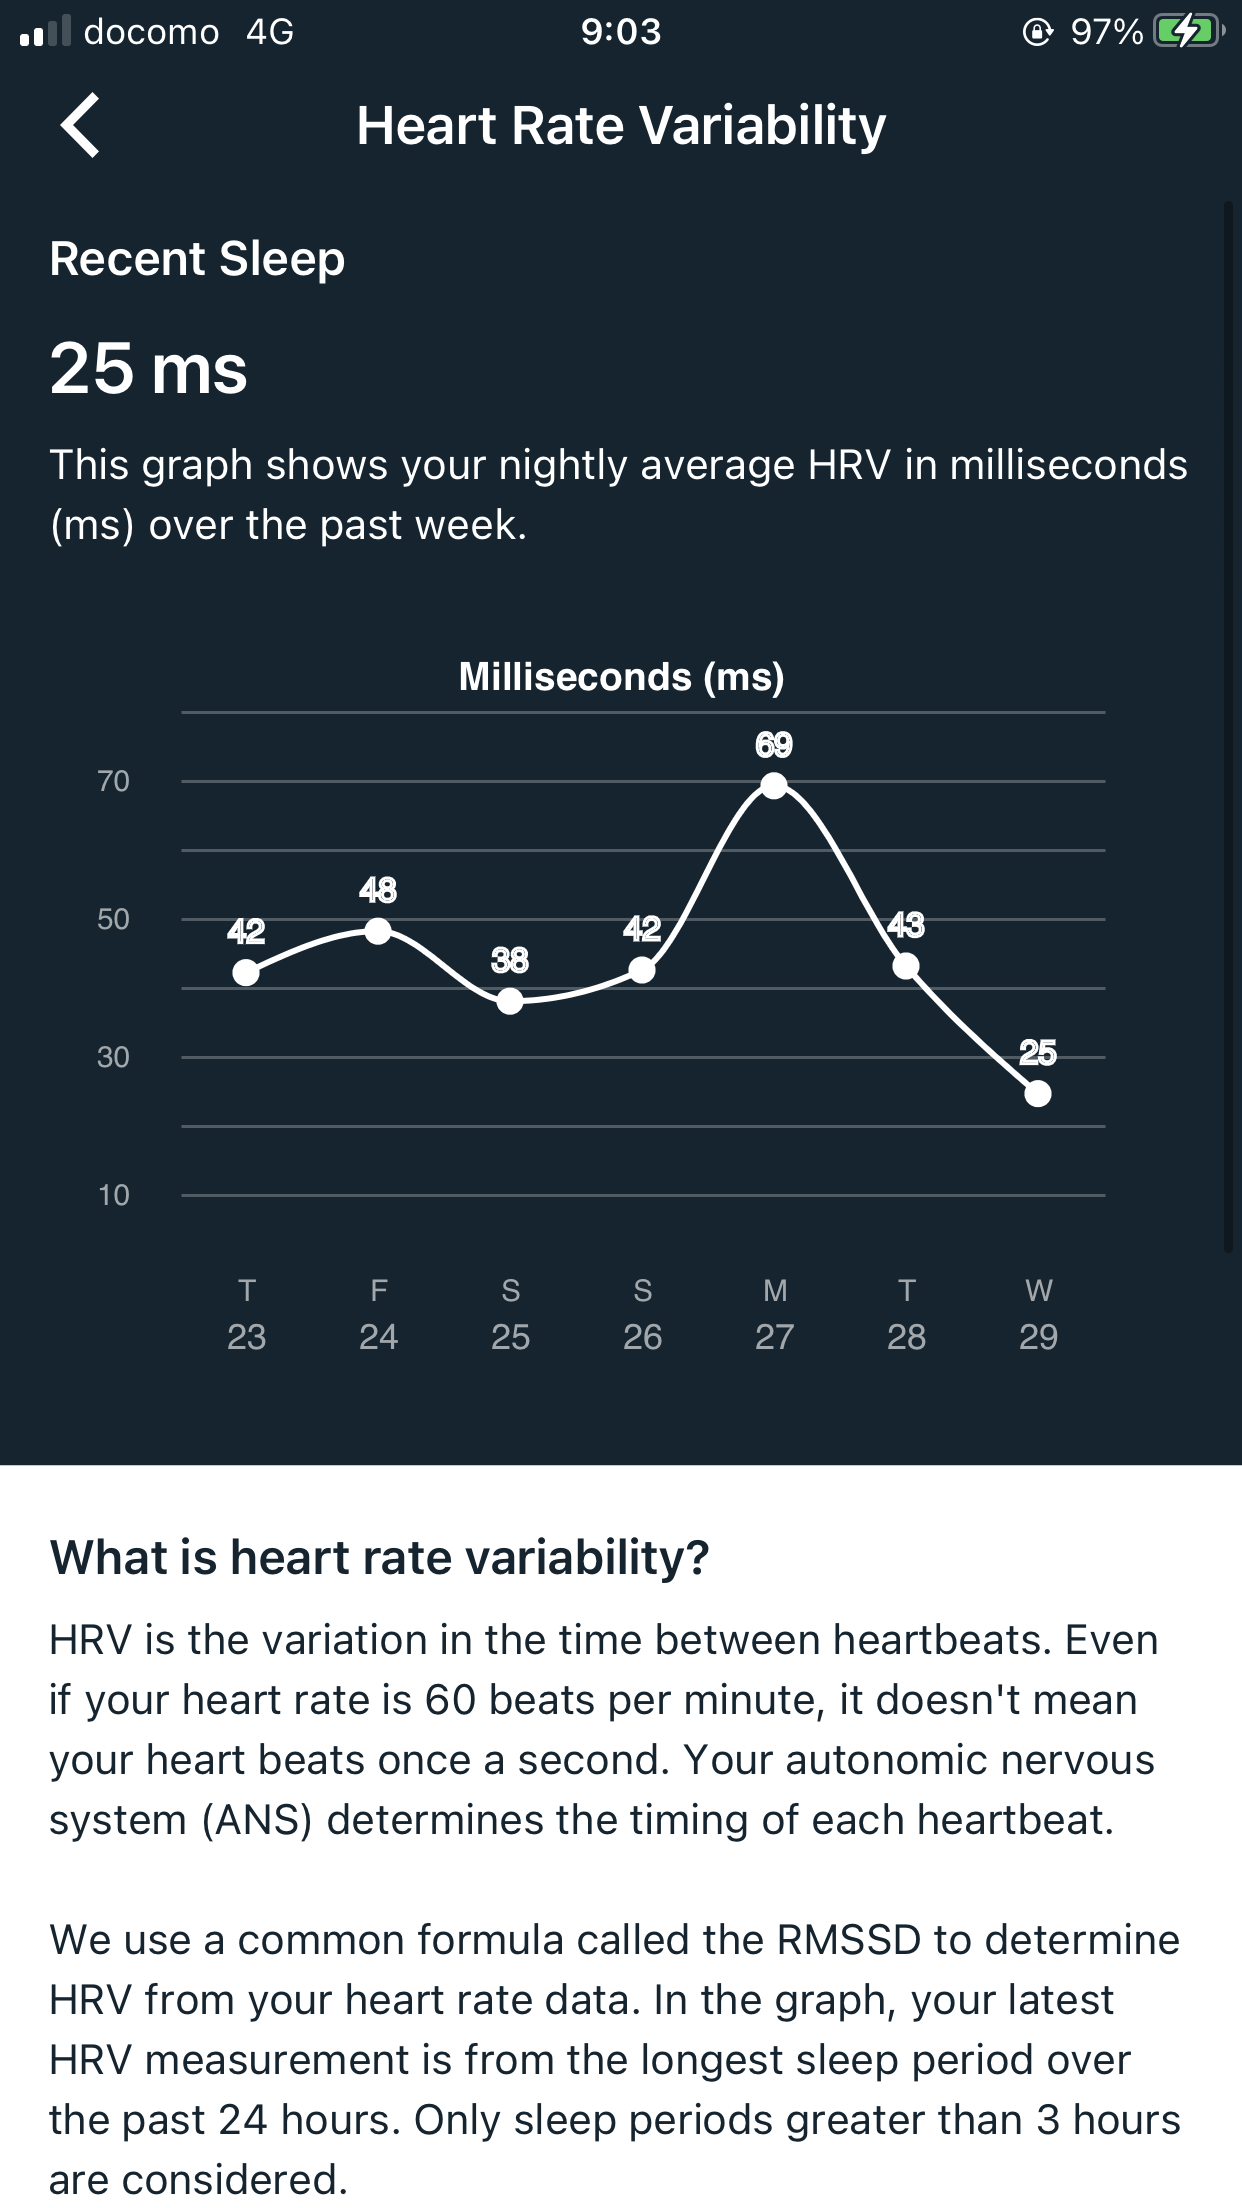
Task: Tap the battery charging icon
Action: pyautogui.click(x=1188, y=32)
